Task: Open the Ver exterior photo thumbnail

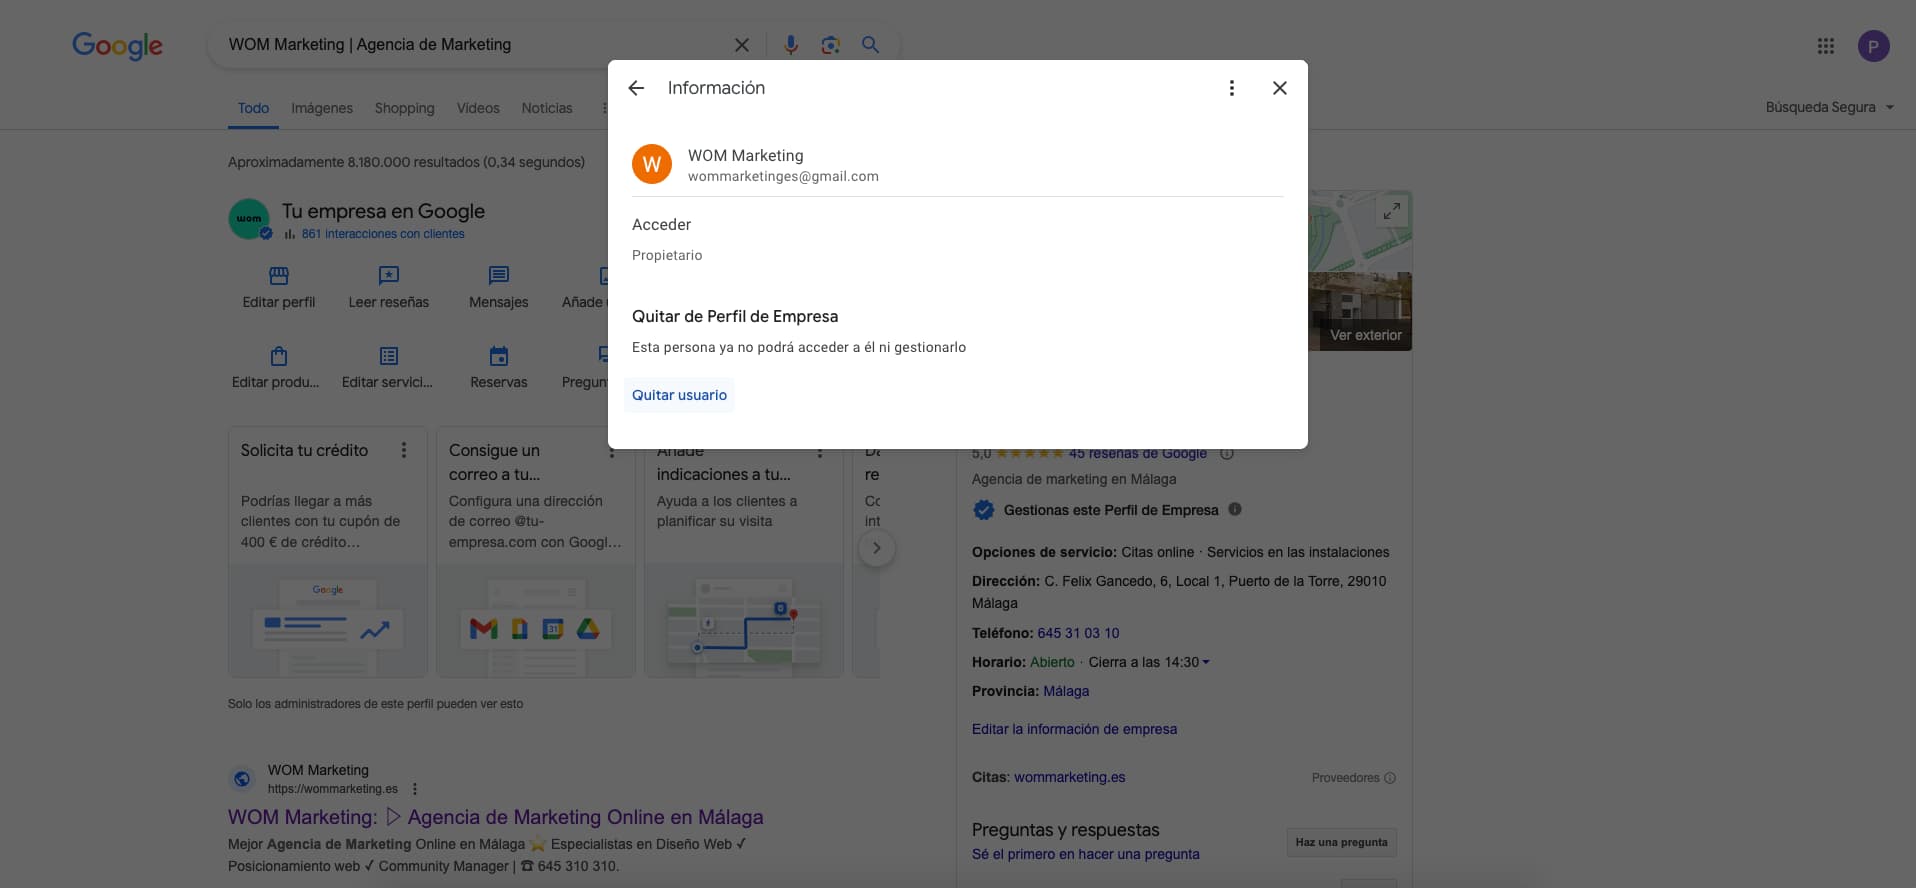Action: 1360,311
